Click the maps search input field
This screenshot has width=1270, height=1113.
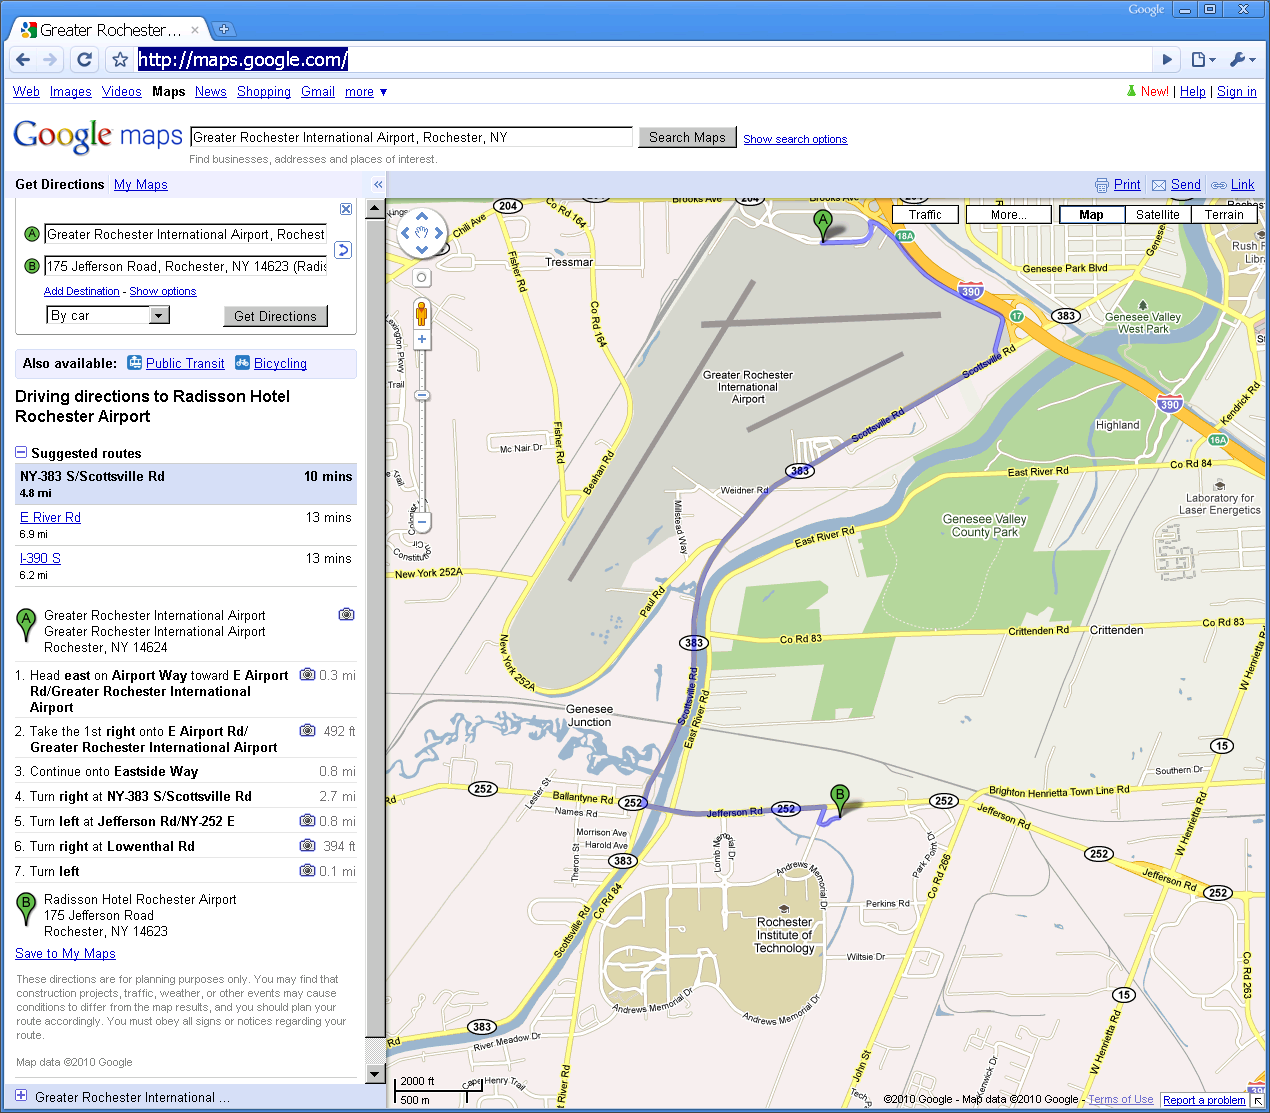pyautogui.click(x=411, y=137)
